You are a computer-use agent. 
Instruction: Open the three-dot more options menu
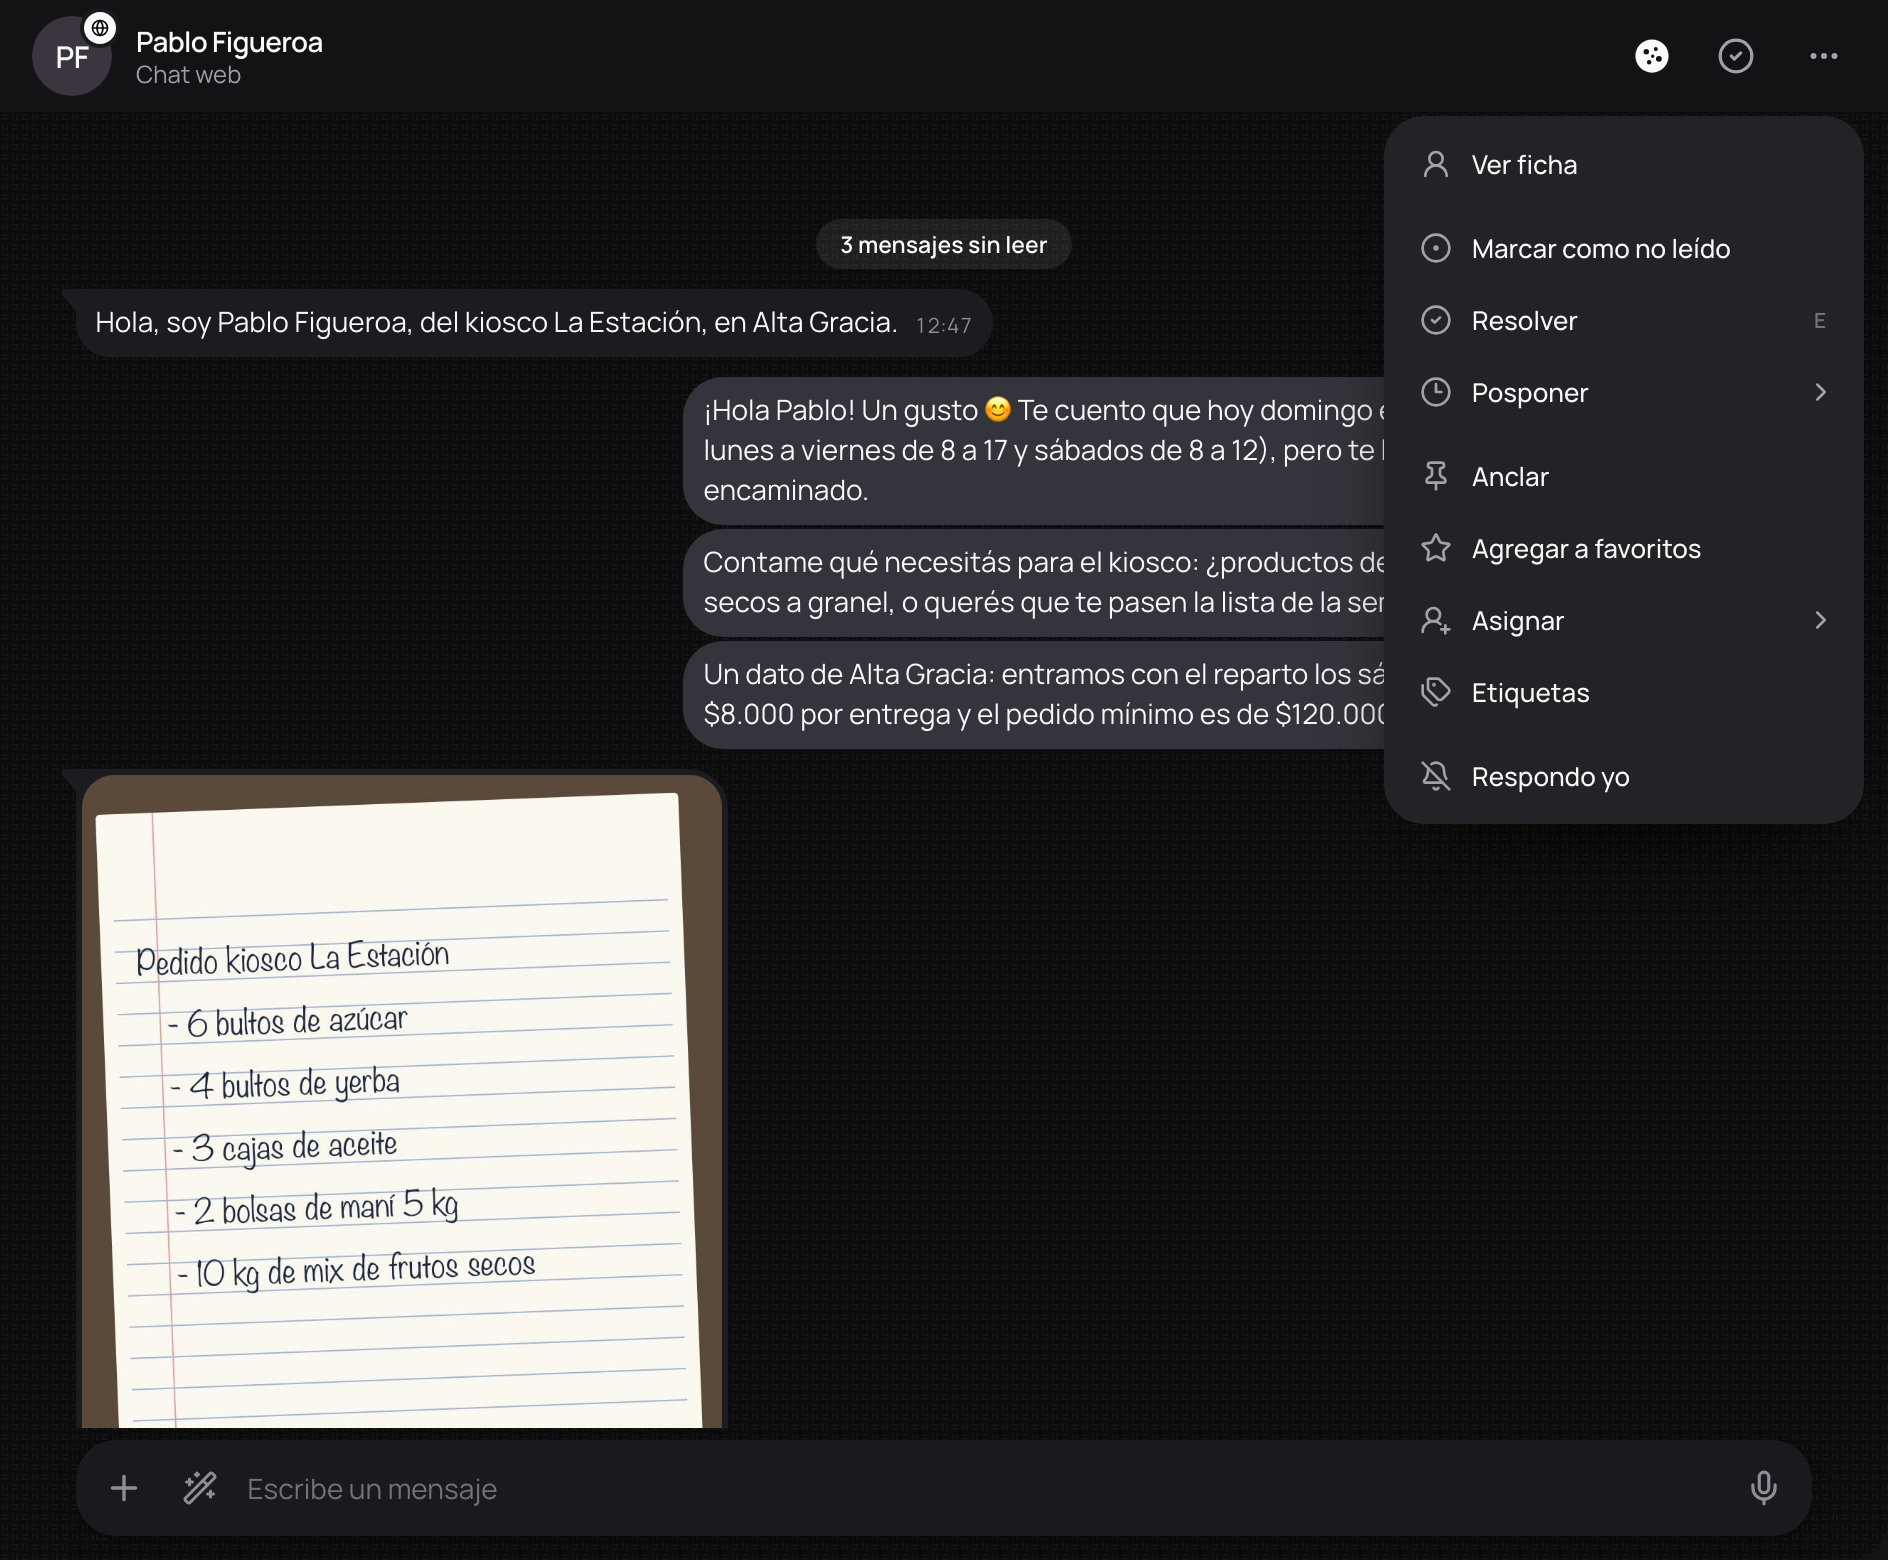pos(1824,56)
